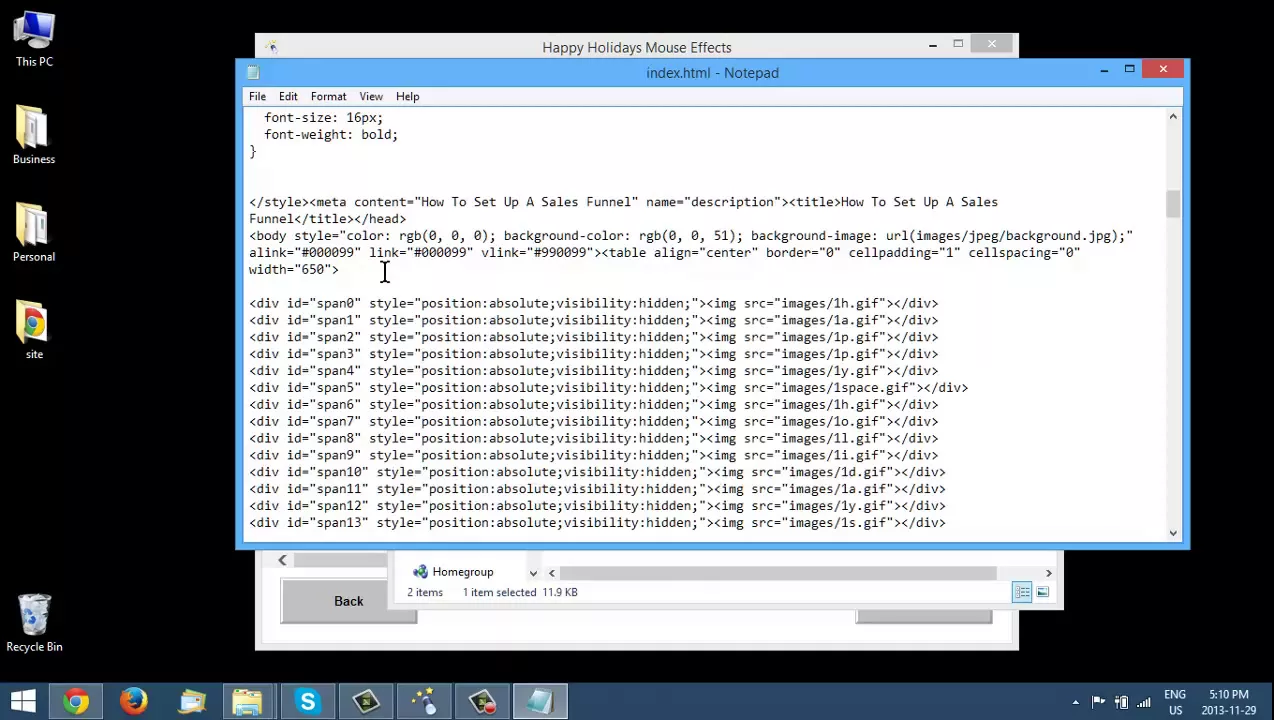Open the Camtasia icon in taskbar

tap(365, 701)
